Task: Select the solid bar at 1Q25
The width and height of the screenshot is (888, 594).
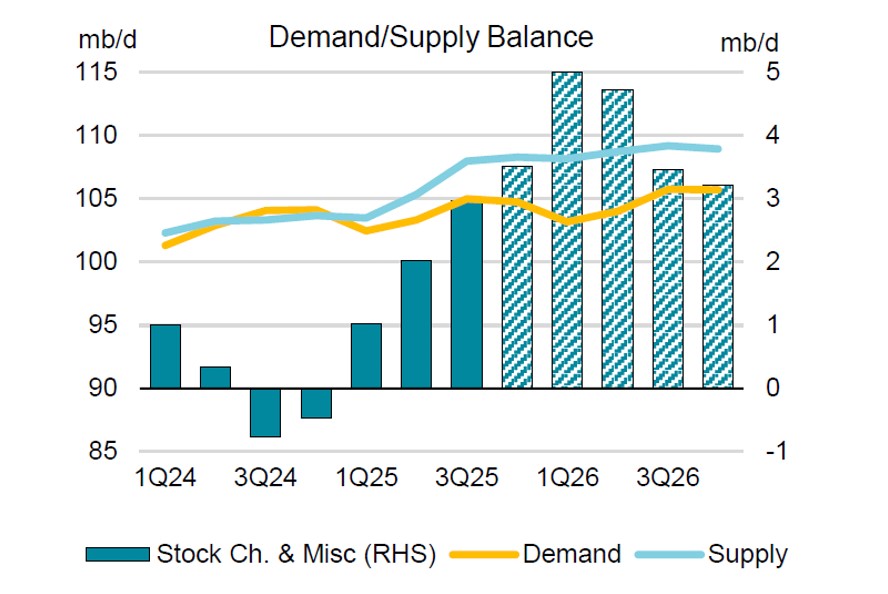Action: tap(366, 355)
